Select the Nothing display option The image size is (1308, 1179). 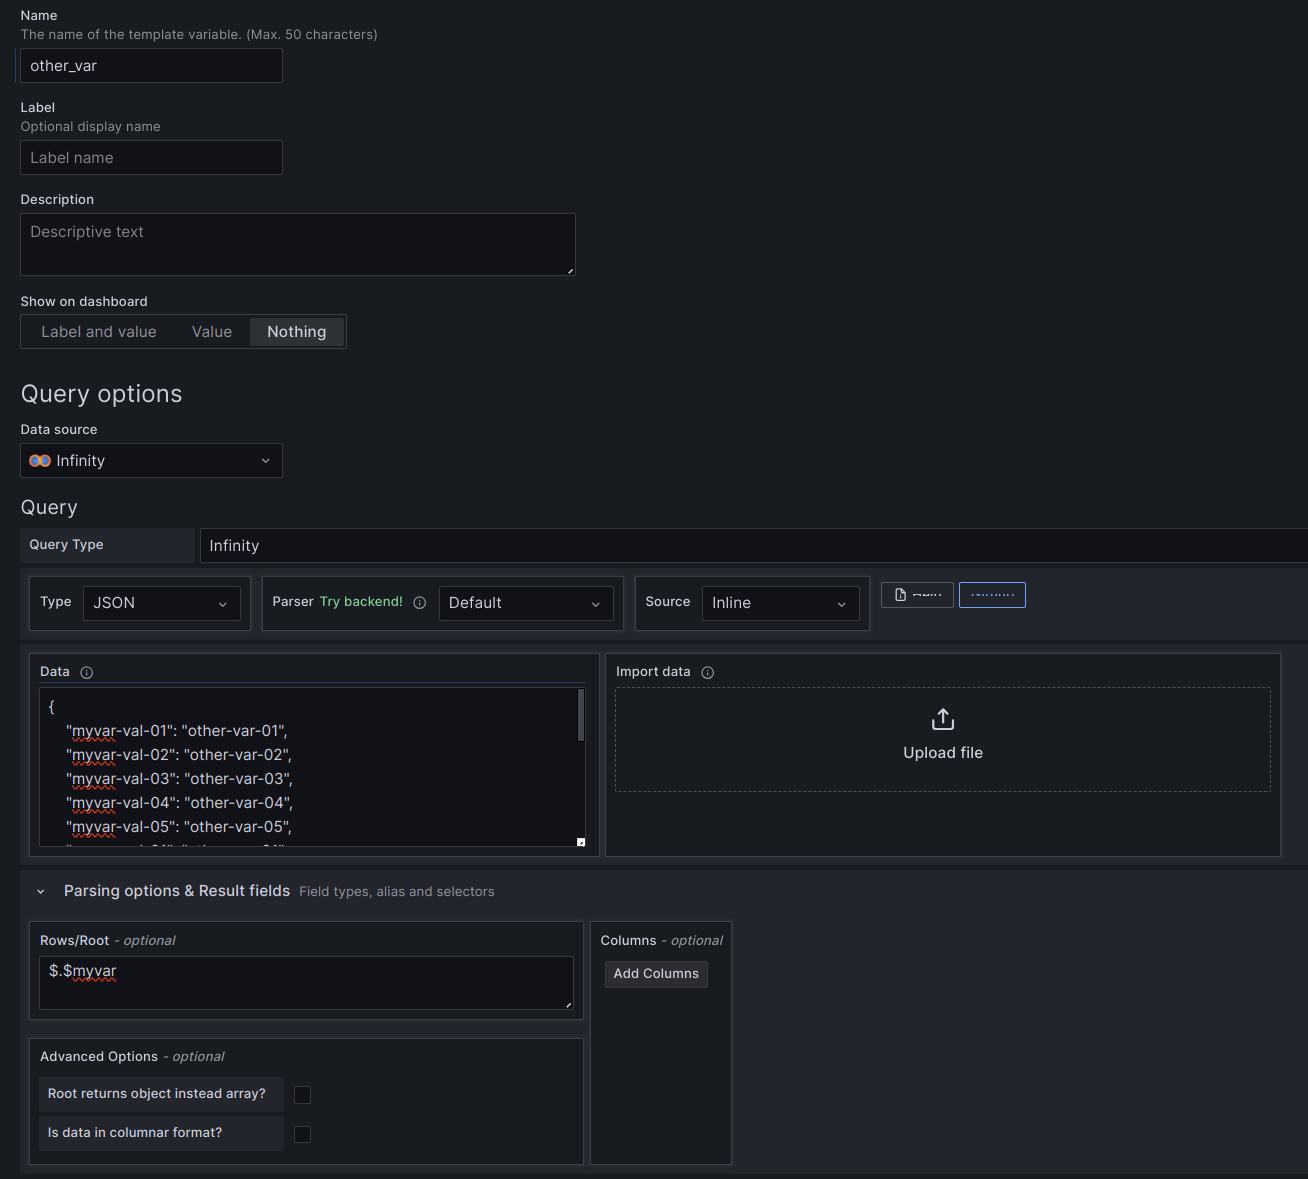pos(296,331)
